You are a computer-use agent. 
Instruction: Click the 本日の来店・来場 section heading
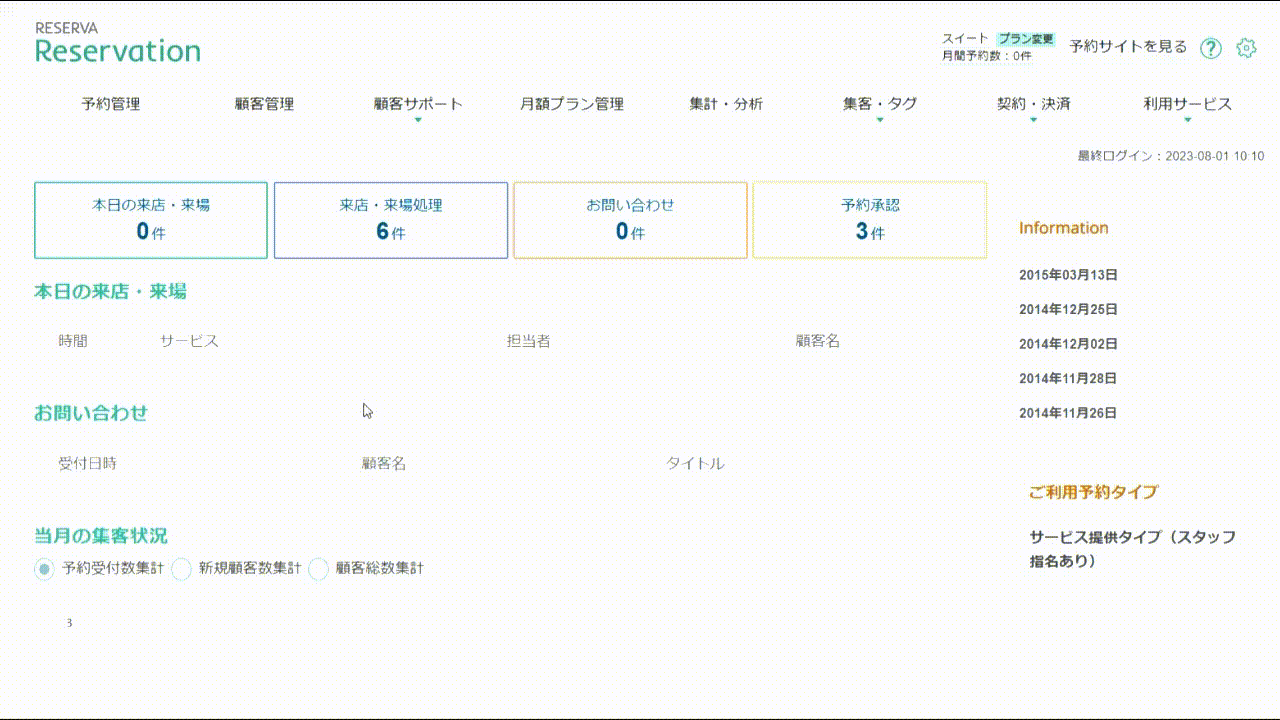pyautogui.click(x=110, y=292)
